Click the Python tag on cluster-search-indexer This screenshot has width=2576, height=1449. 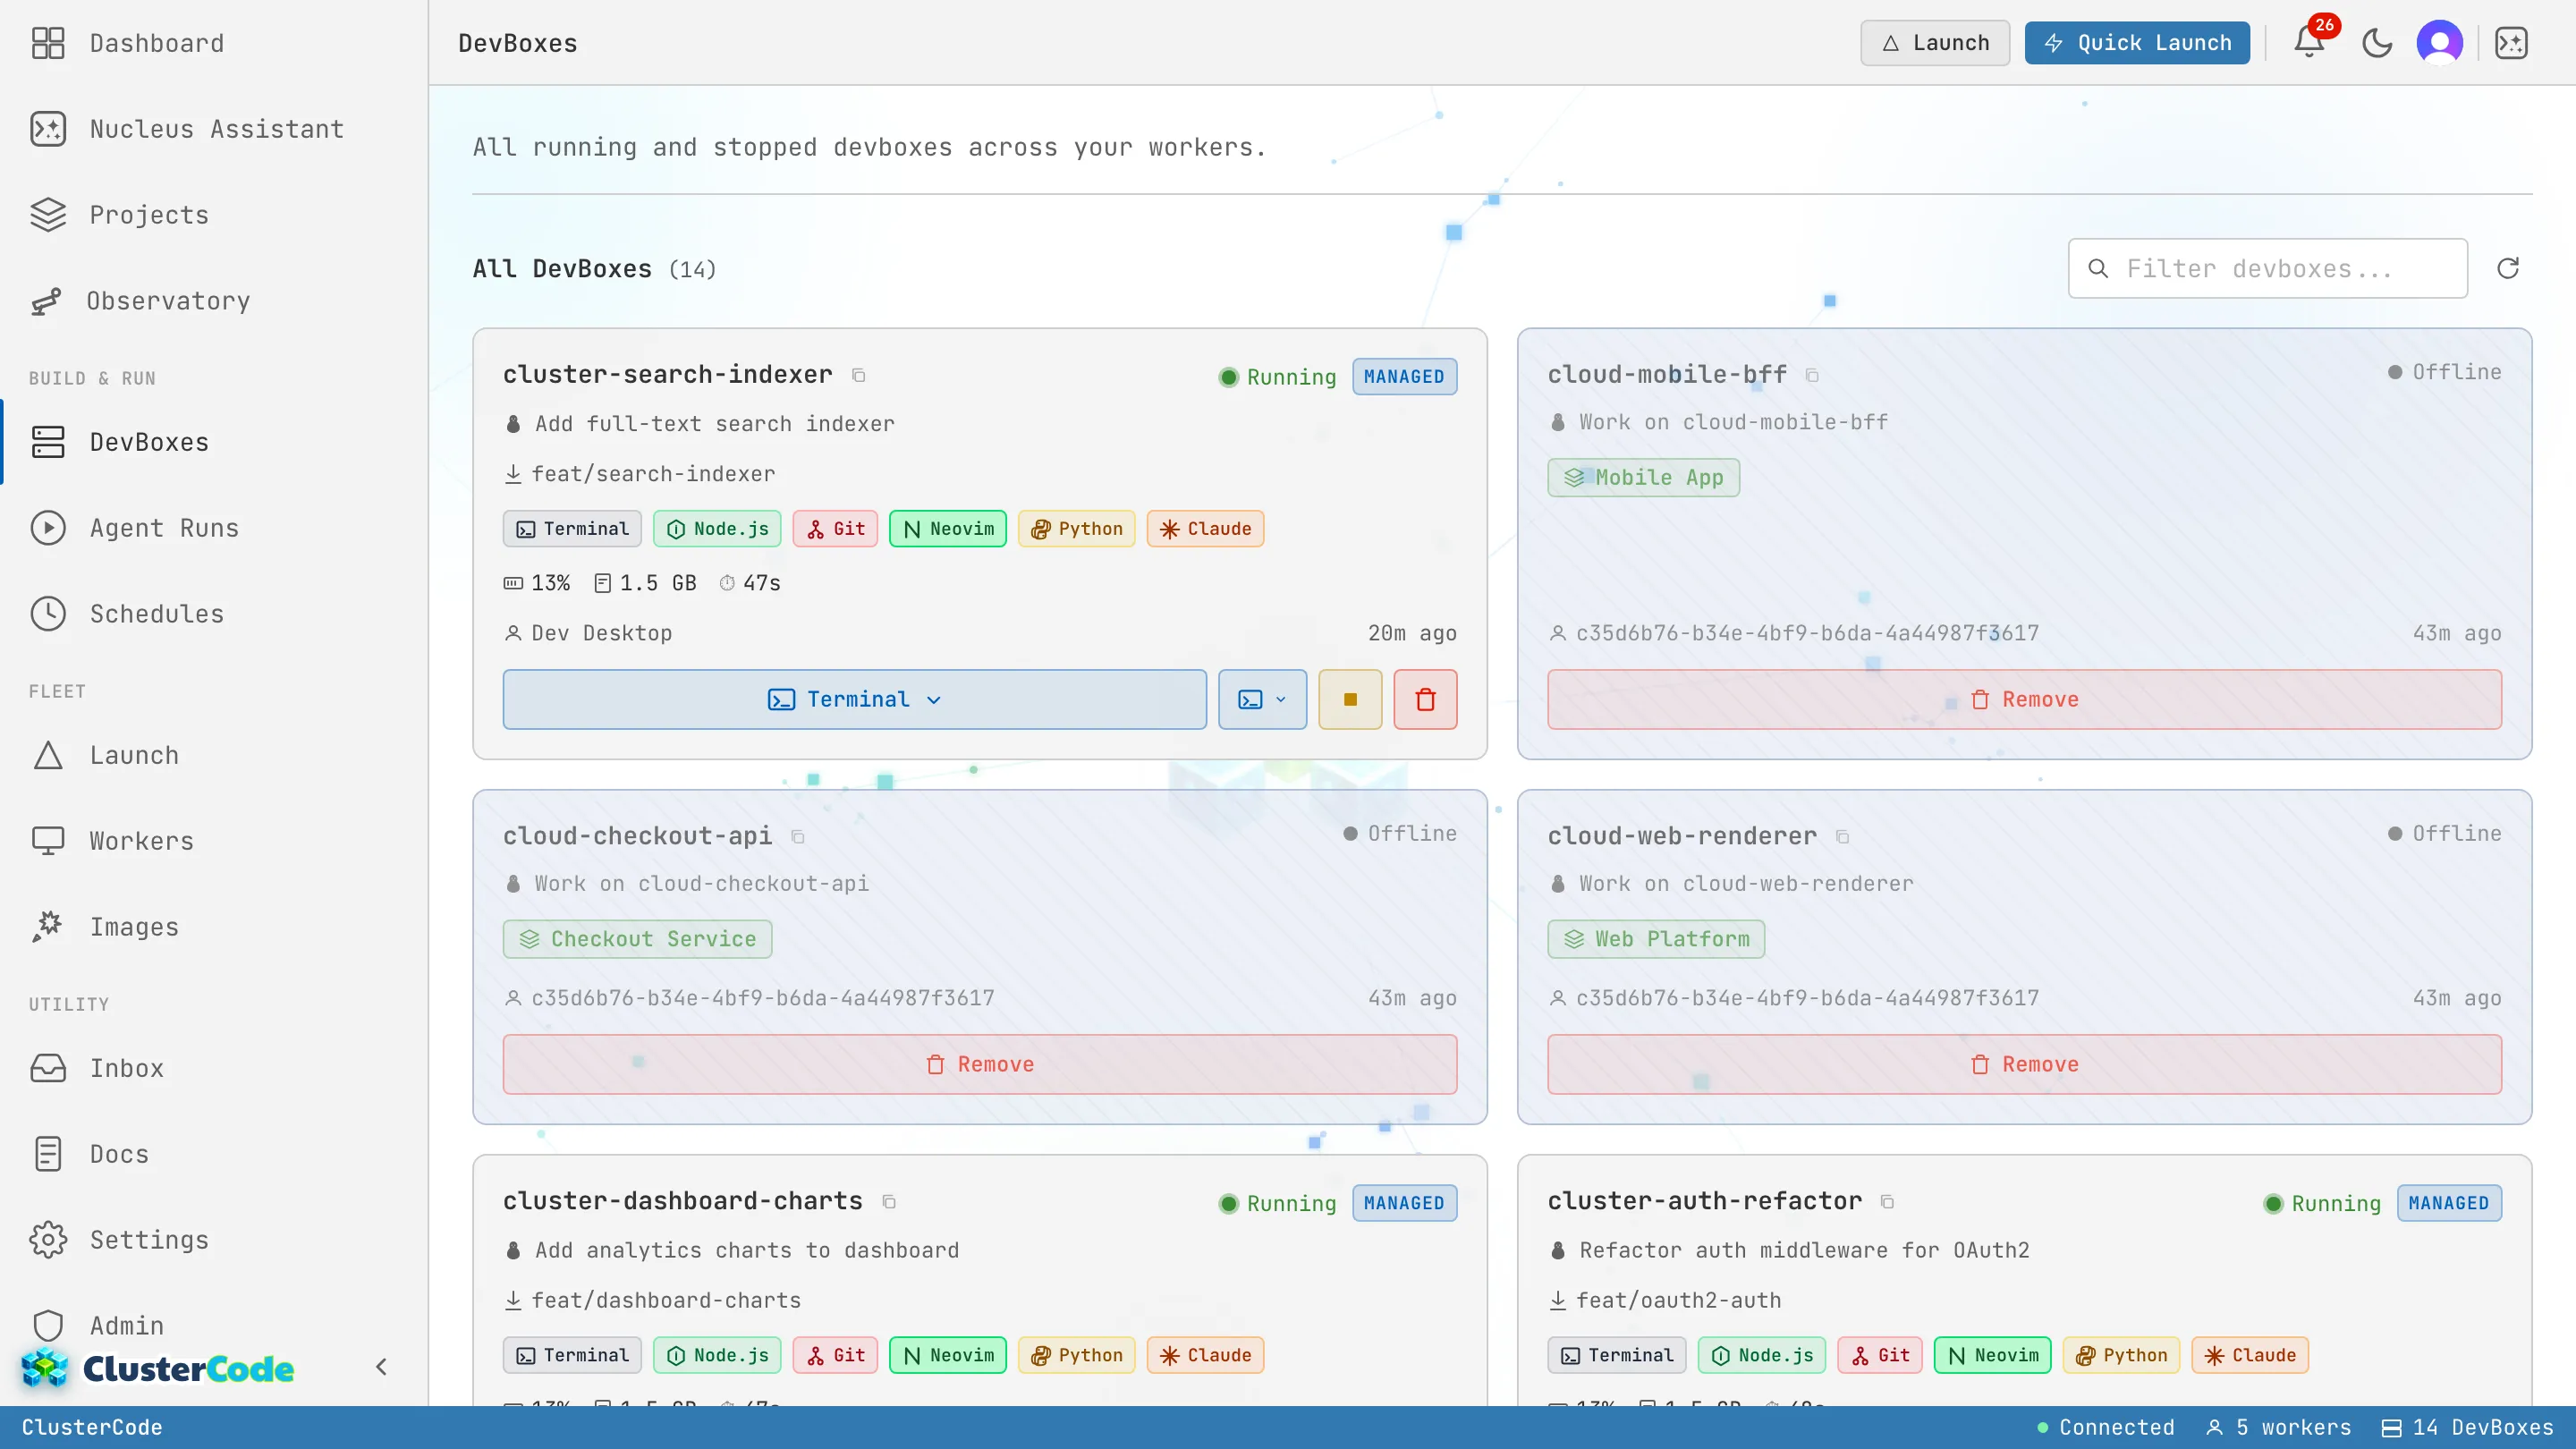click(x=1076, y=529)
